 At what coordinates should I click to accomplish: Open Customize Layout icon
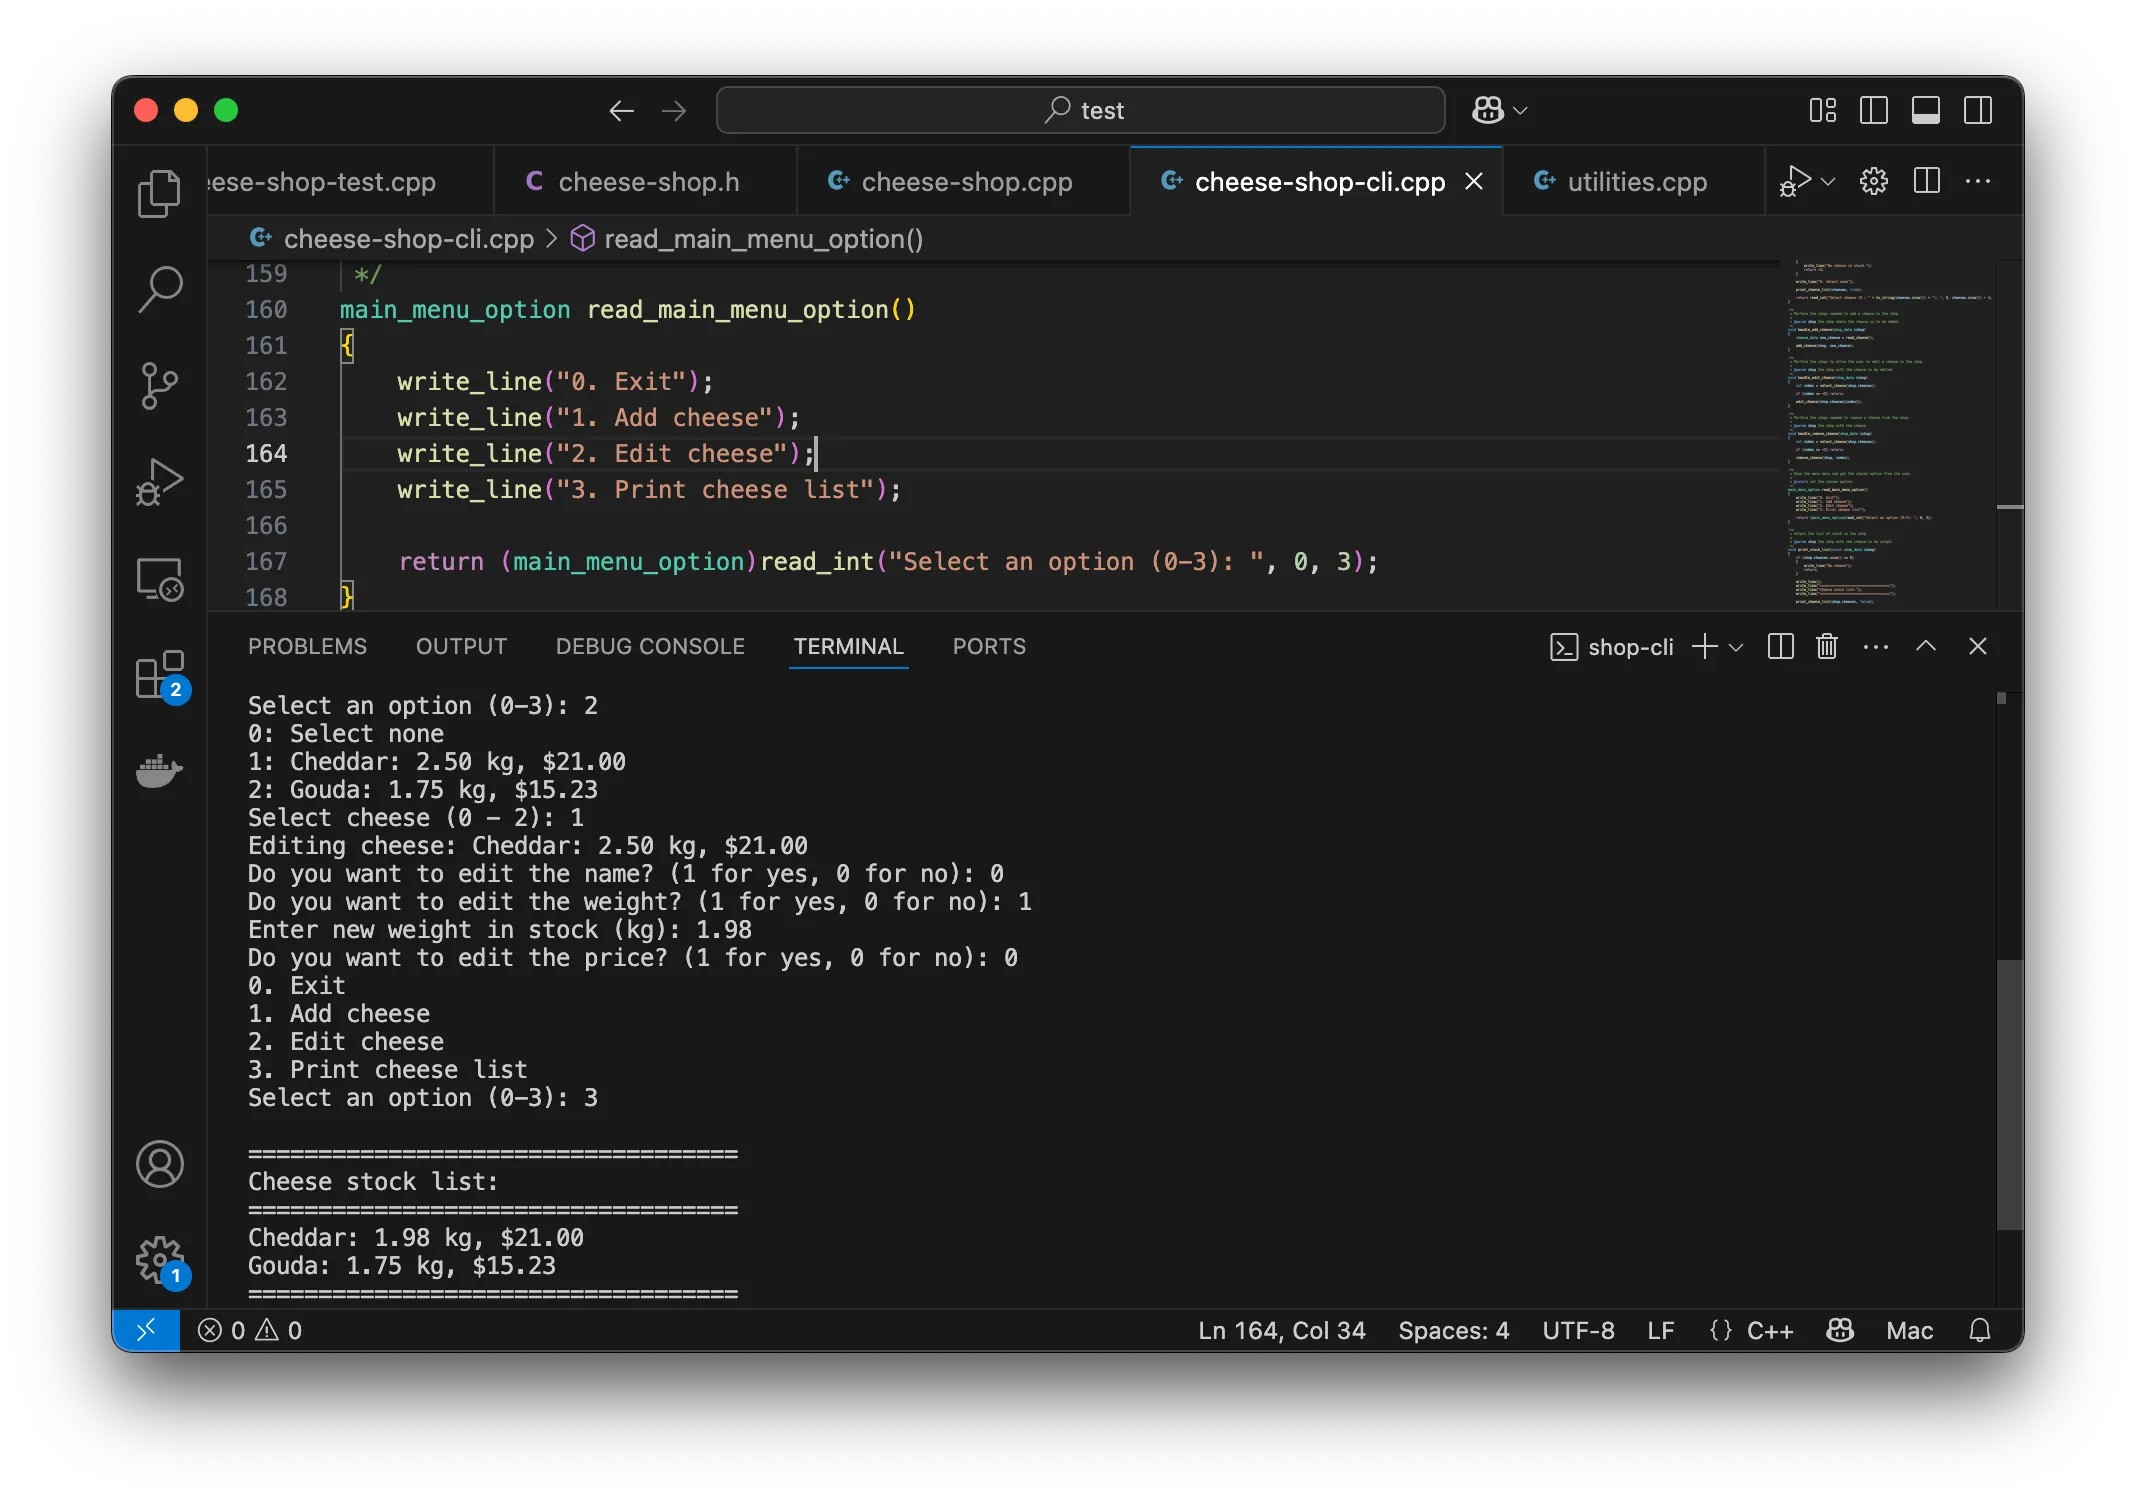[1822, 110]
